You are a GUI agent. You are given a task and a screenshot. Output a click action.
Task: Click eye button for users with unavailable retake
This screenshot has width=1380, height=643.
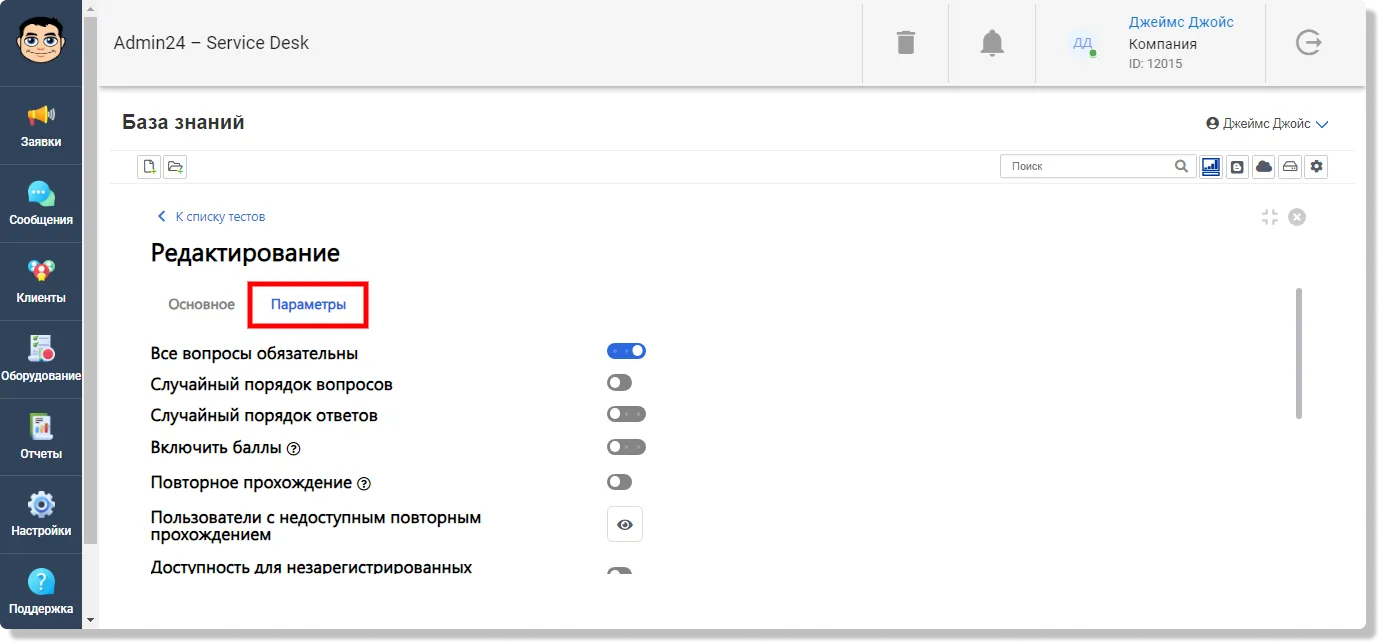(x=625, y=524)
